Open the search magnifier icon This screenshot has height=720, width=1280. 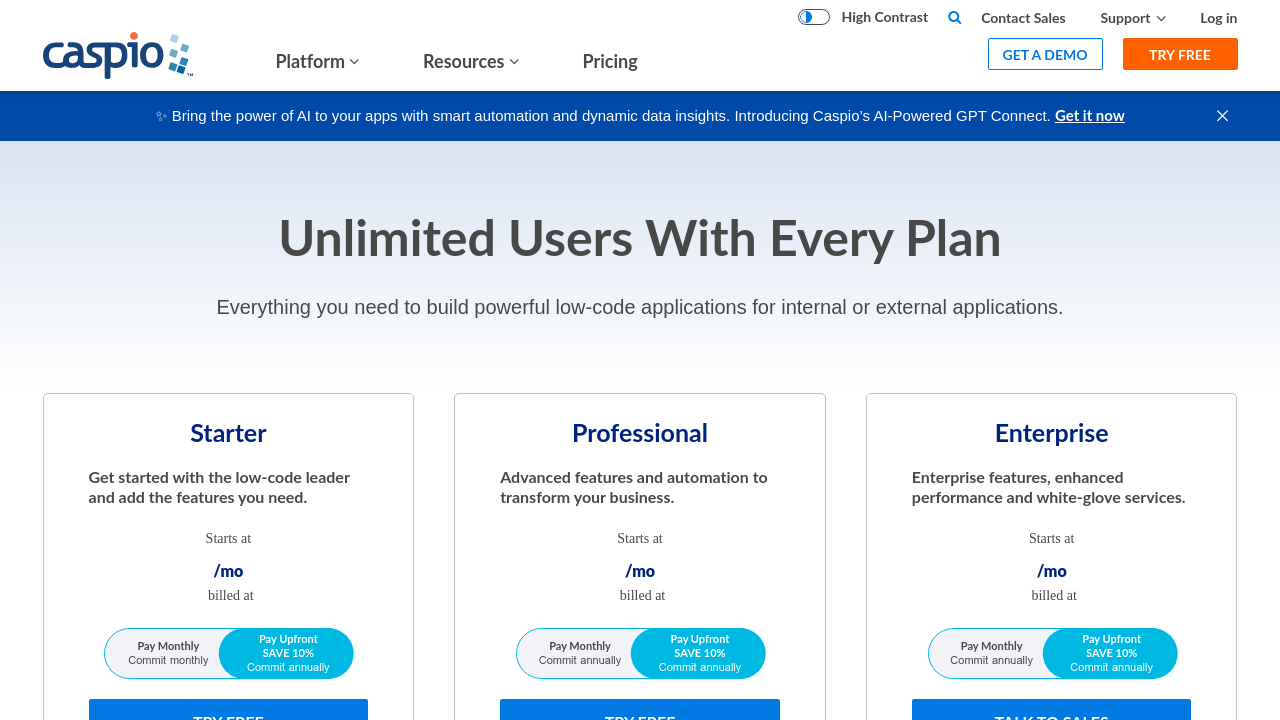pos(954,17)
